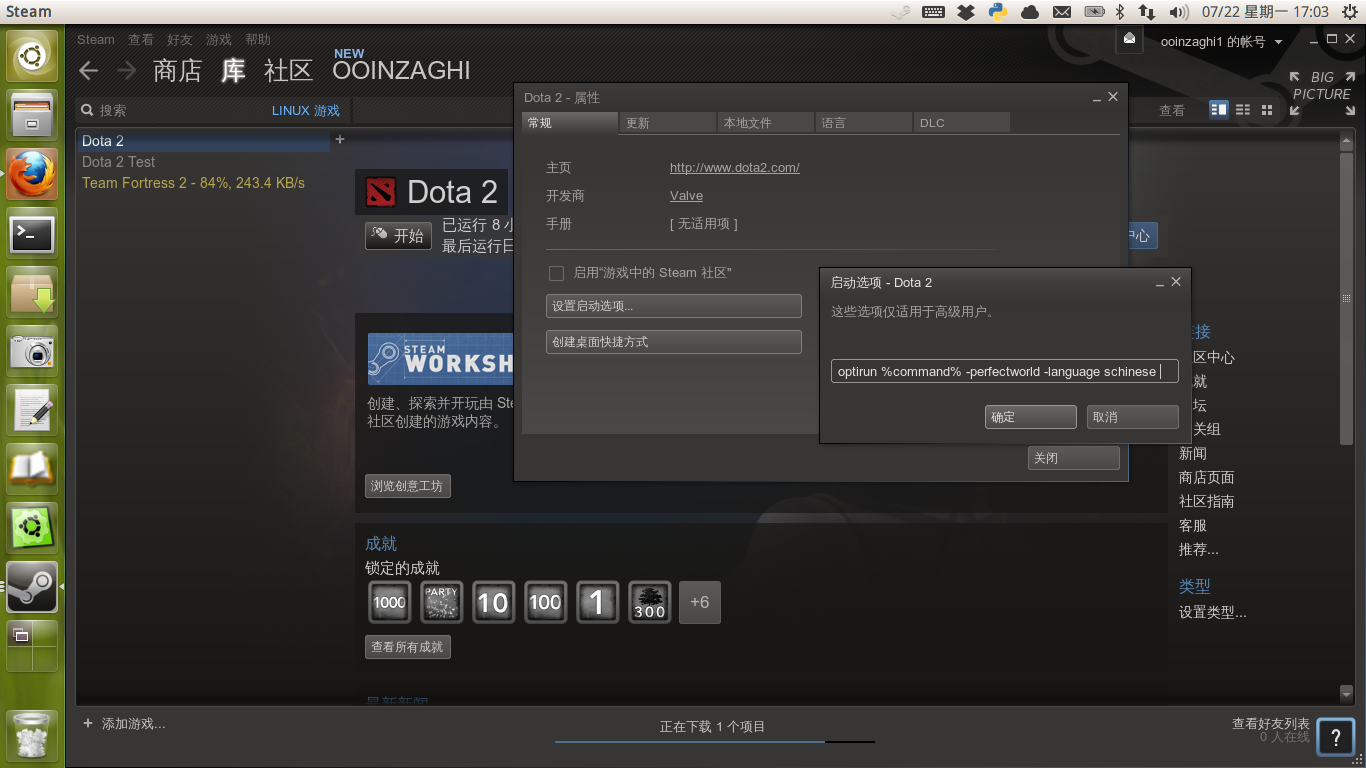1366x768 pixels.
Task: Switch to the 语言 tab
Action: (863, 123)
